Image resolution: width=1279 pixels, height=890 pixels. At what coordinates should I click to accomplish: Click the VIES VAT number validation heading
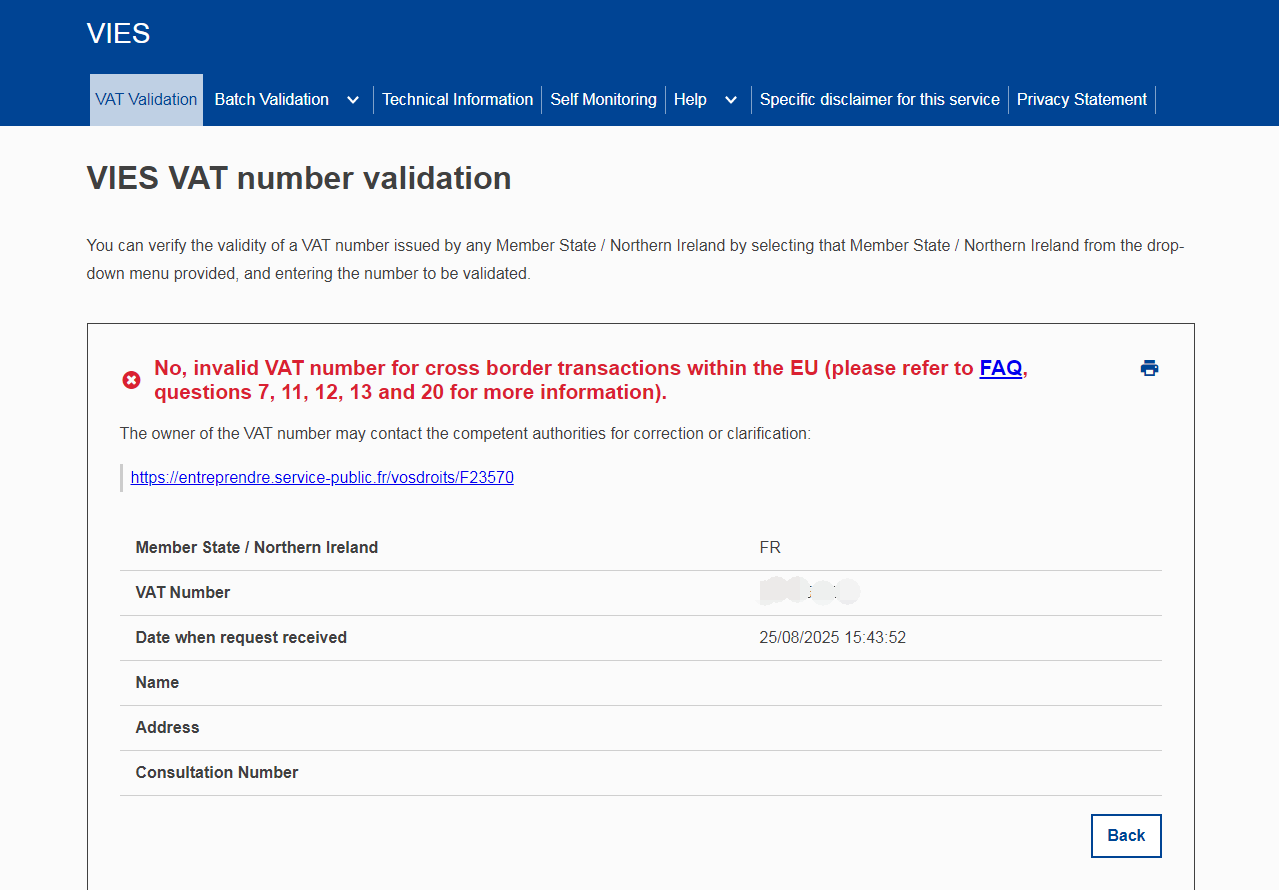click(x=299, y=178)
